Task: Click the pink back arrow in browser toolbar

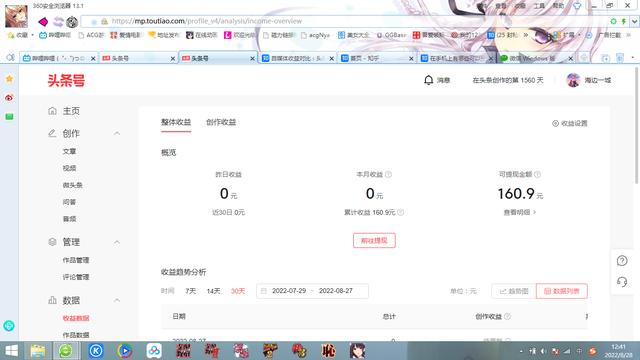Action: [x=43, y=21]
